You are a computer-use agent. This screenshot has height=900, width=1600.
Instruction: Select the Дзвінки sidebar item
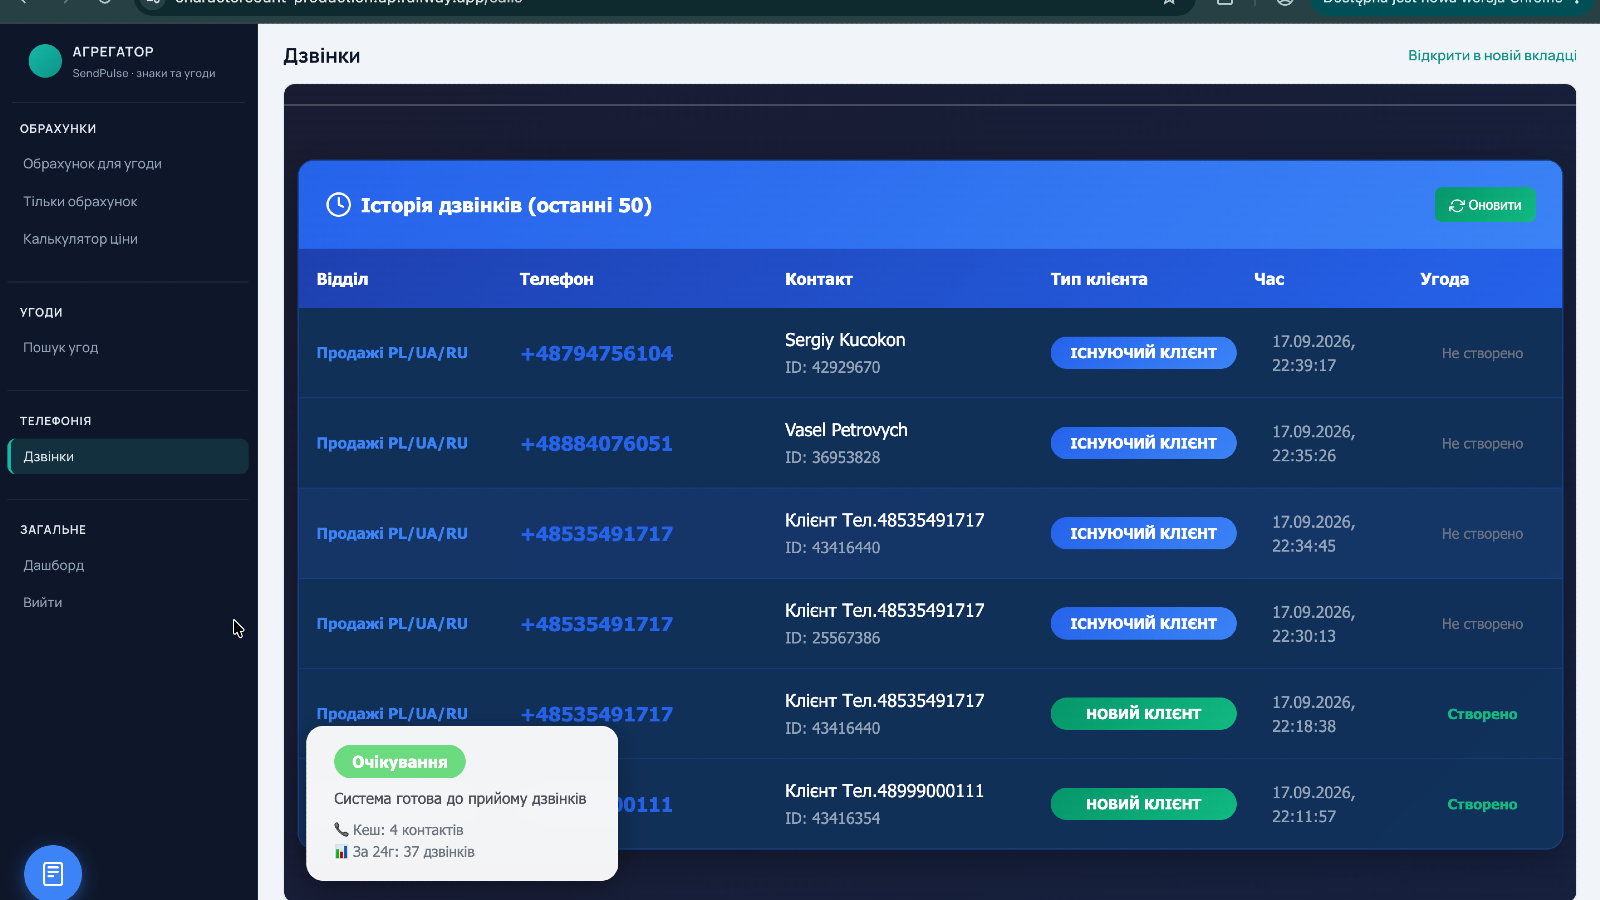(x=128, y=456)
